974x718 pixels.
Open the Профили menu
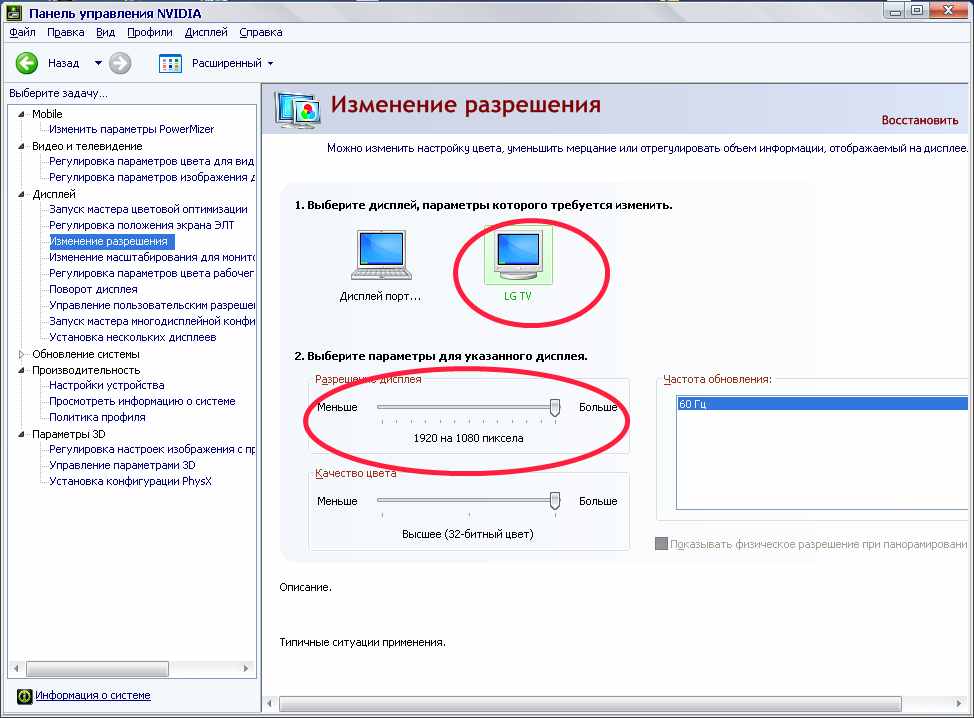[150, 32]
